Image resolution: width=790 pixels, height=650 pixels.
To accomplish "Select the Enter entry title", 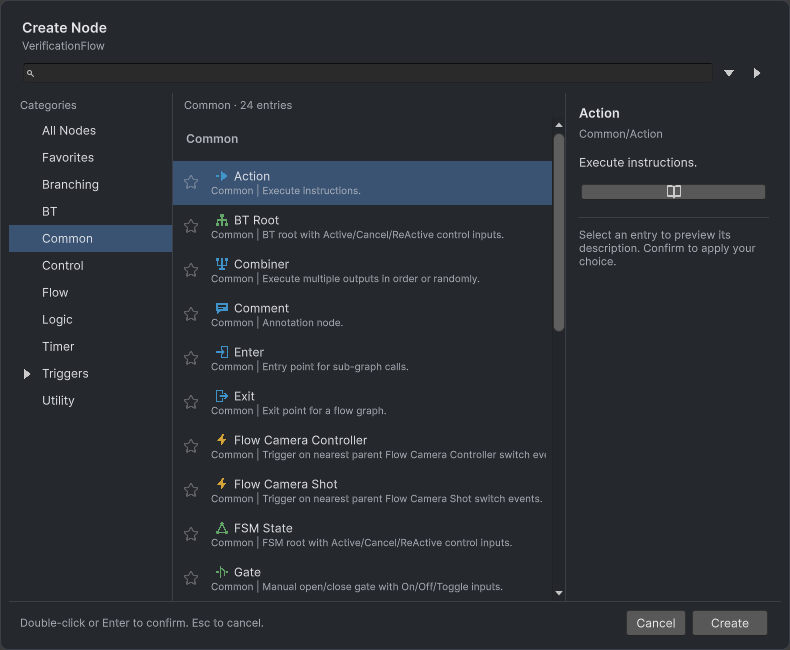I will pyautogui.click(x=249, y=352).
